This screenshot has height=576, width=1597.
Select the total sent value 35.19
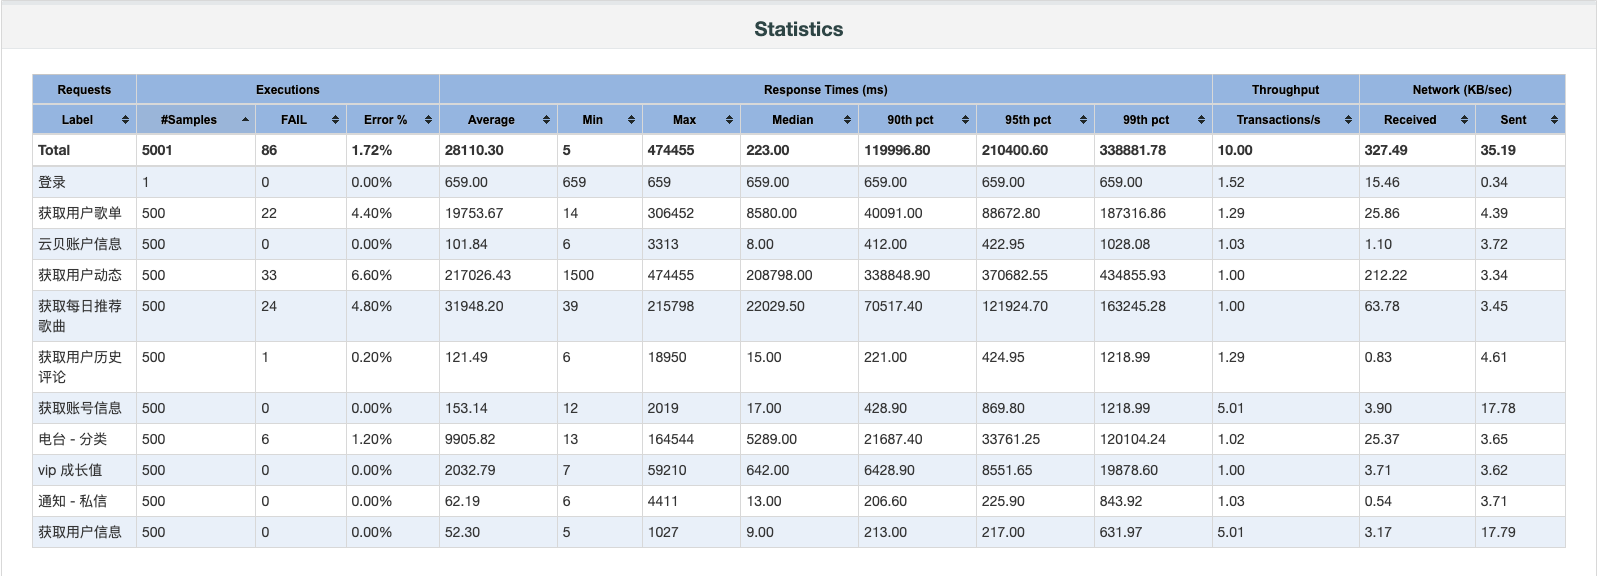(x=1498, y=150)
